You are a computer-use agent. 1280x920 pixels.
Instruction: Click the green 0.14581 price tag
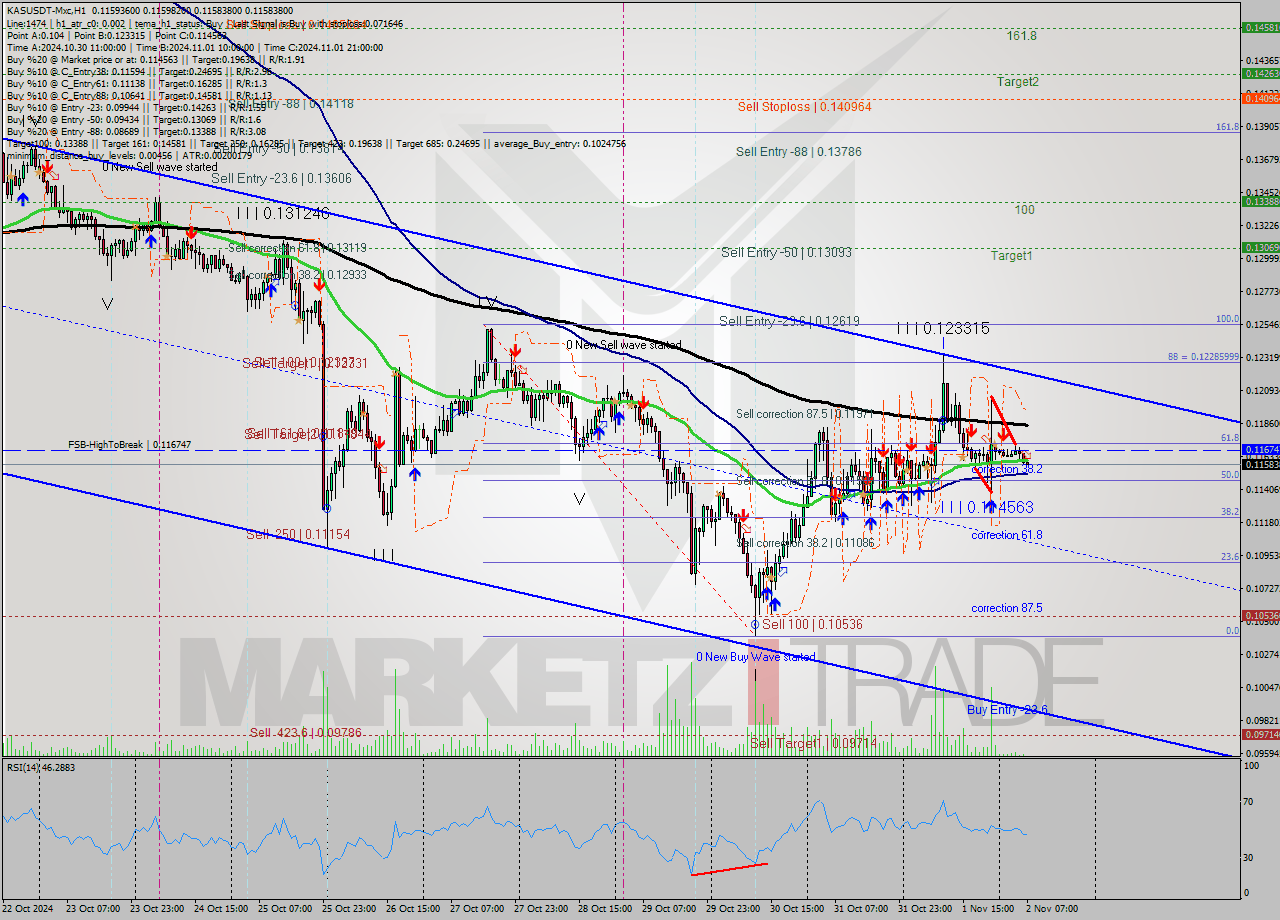pyautogui.click(x=1259, y=28)
